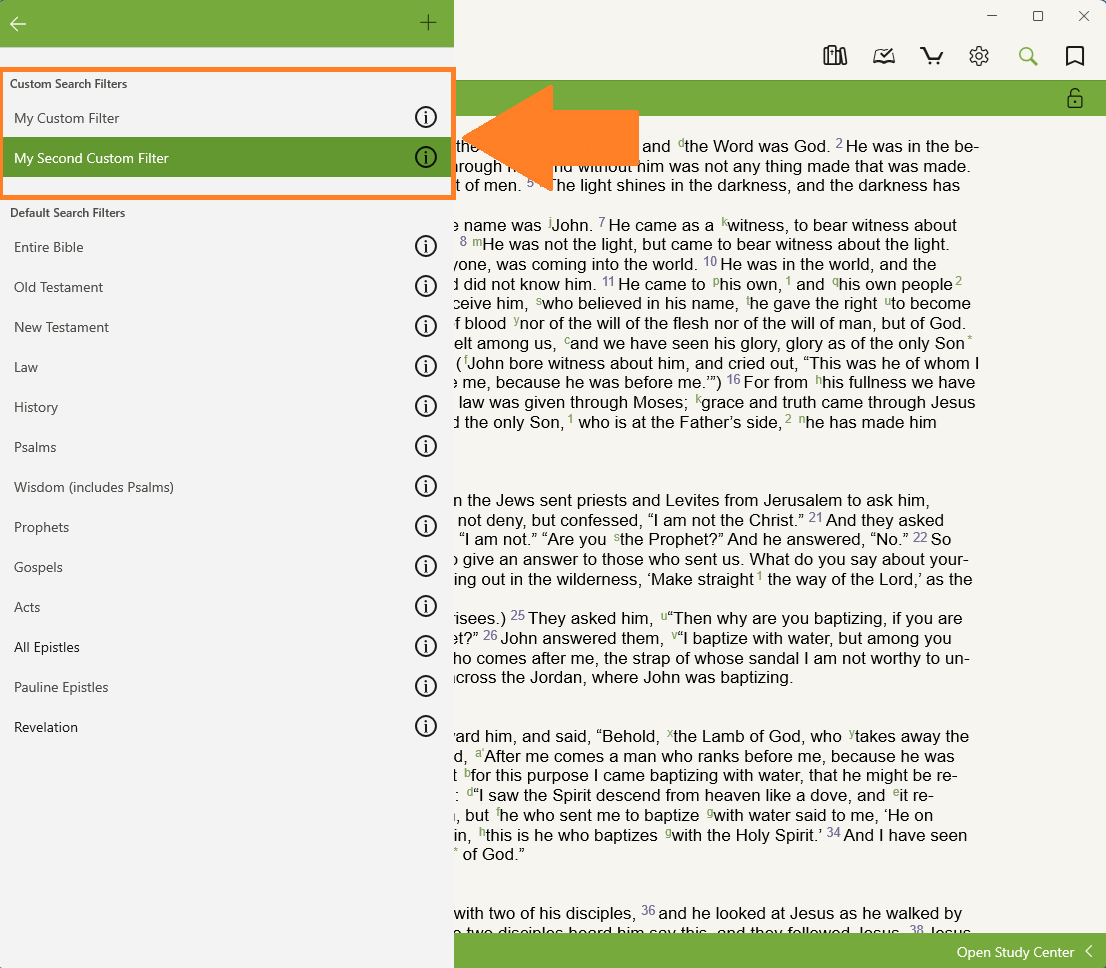Choose the Wisdom (includes Psalms) filter
This screenshot has height=968, width=1106.
[x=94, y=487]
